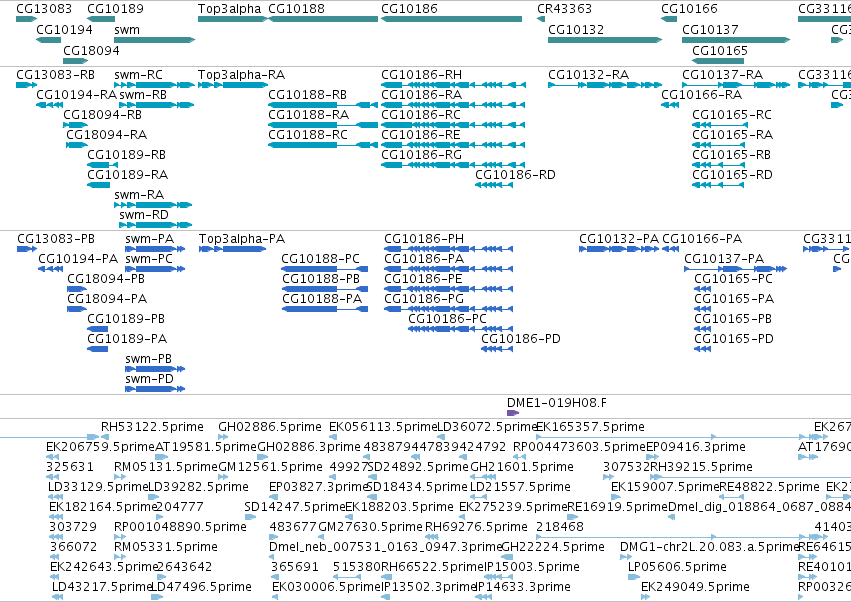Screen dimensions: 851x602
Task: Select transcript CG10186-RH
Action: (421, 74)
